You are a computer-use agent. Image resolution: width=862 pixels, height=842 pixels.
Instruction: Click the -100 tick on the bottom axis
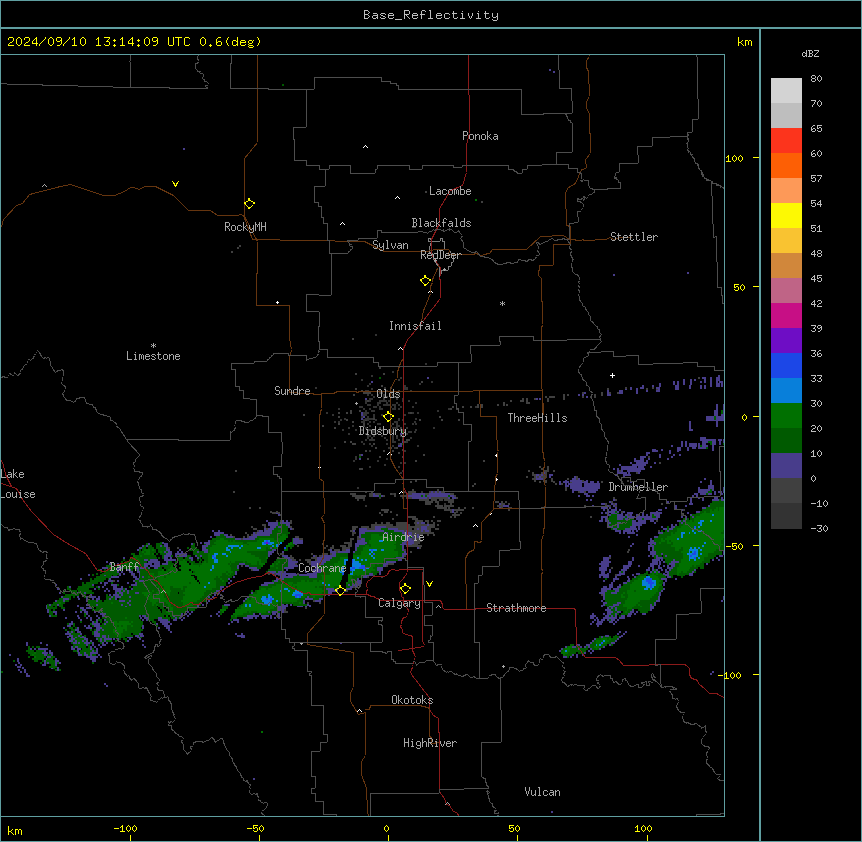[125, 828]
